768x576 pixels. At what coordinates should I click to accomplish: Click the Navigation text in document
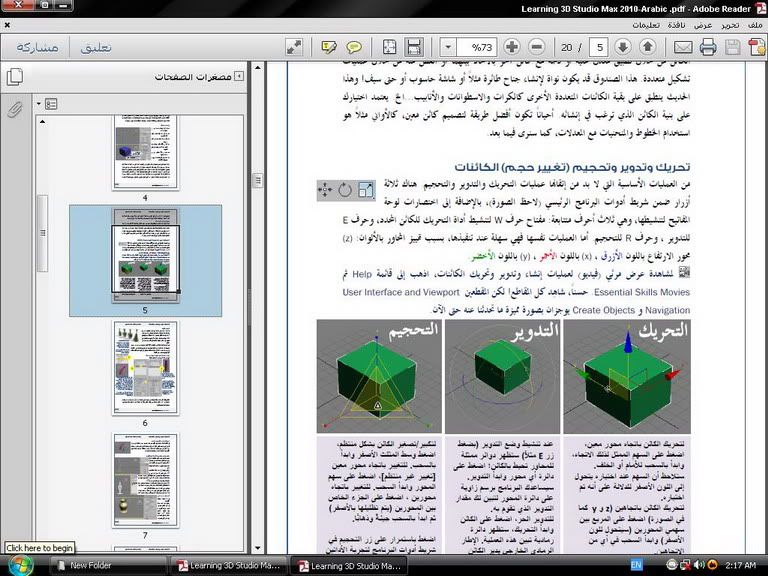click(x=668, y=310)
